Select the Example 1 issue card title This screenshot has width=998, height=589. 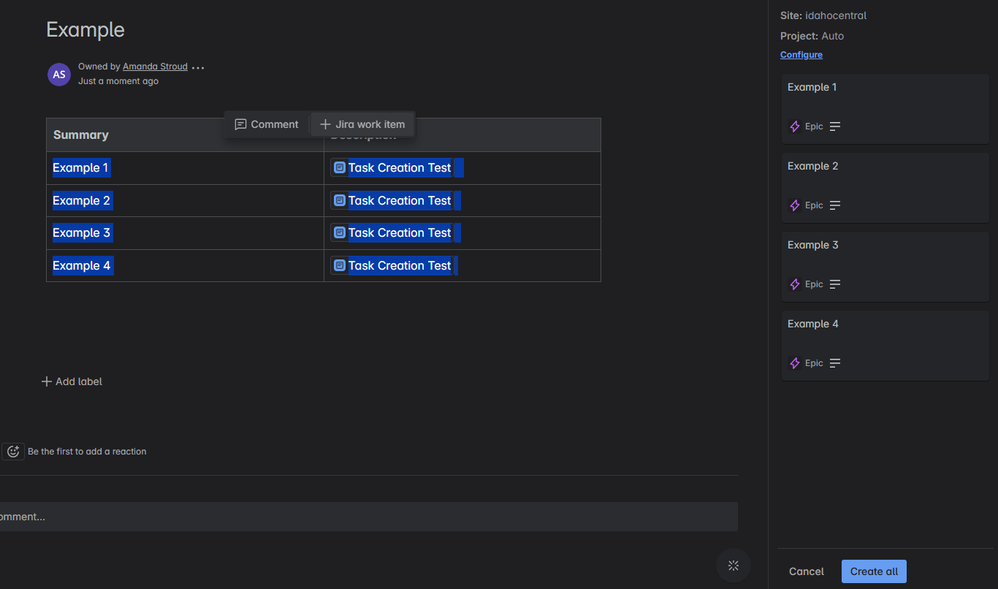click(x=812, y=87)
